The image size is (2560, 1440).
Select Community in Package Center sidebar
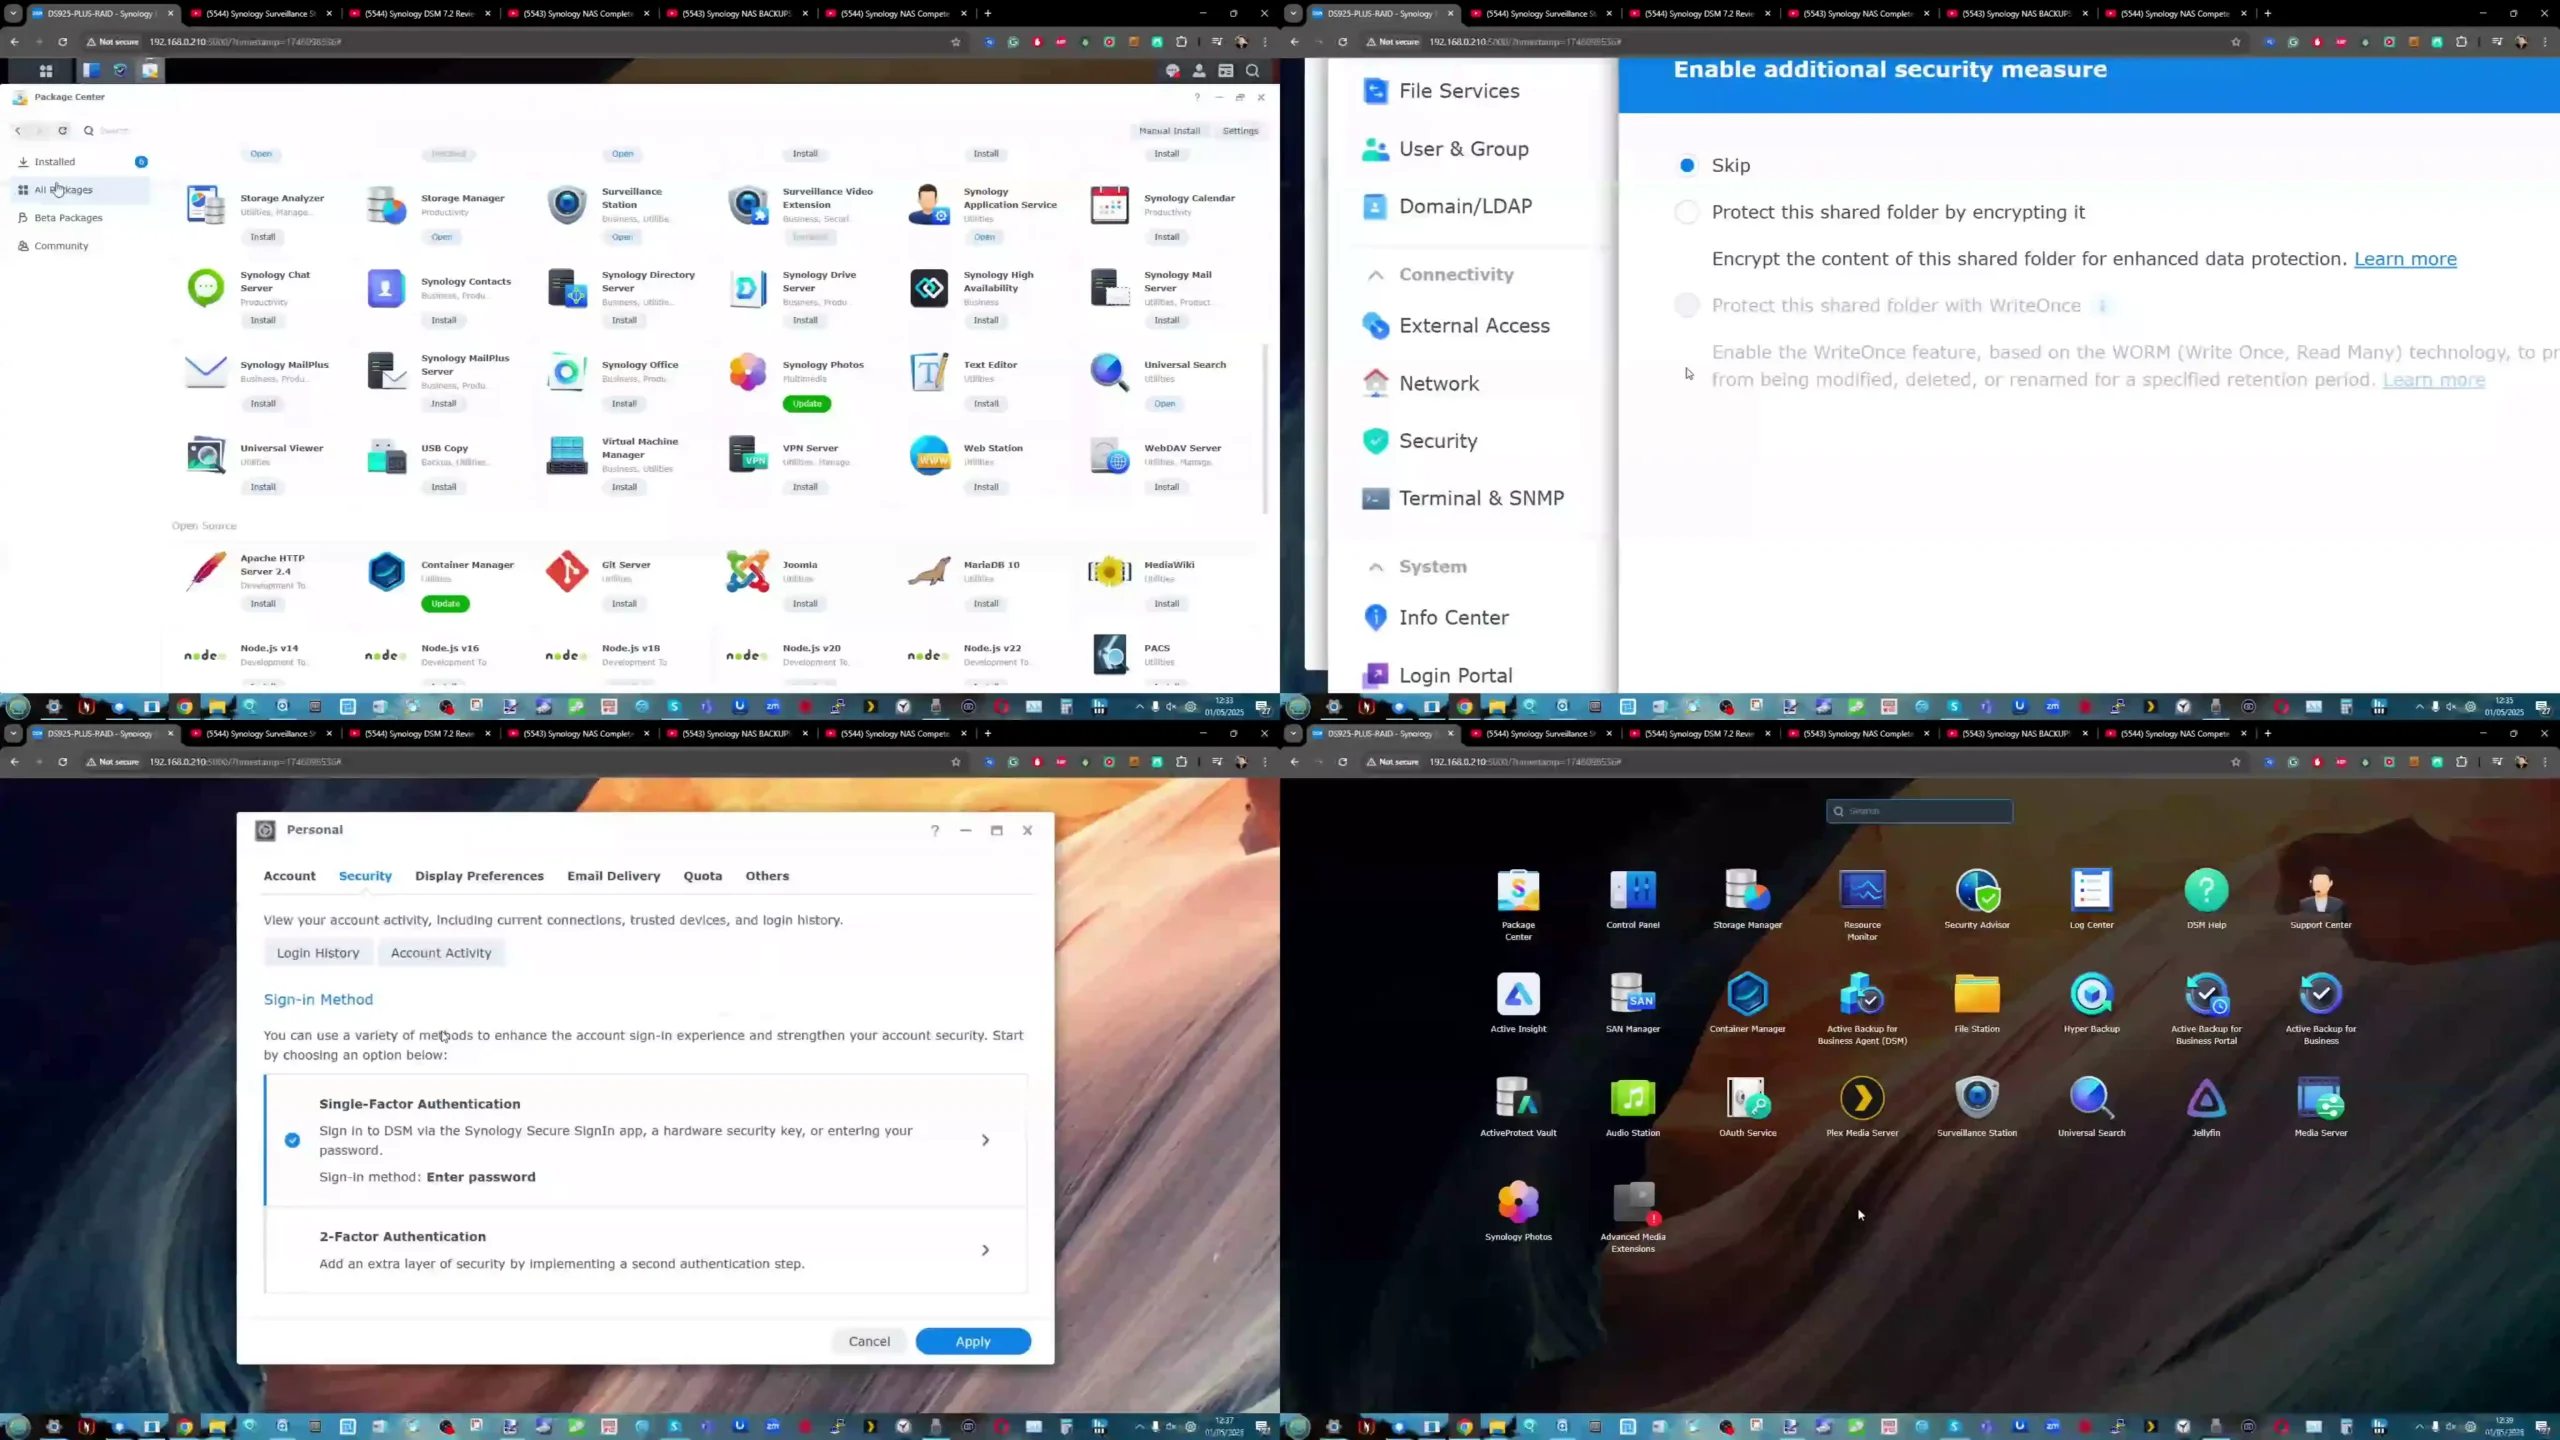click(x=81, y=246)
